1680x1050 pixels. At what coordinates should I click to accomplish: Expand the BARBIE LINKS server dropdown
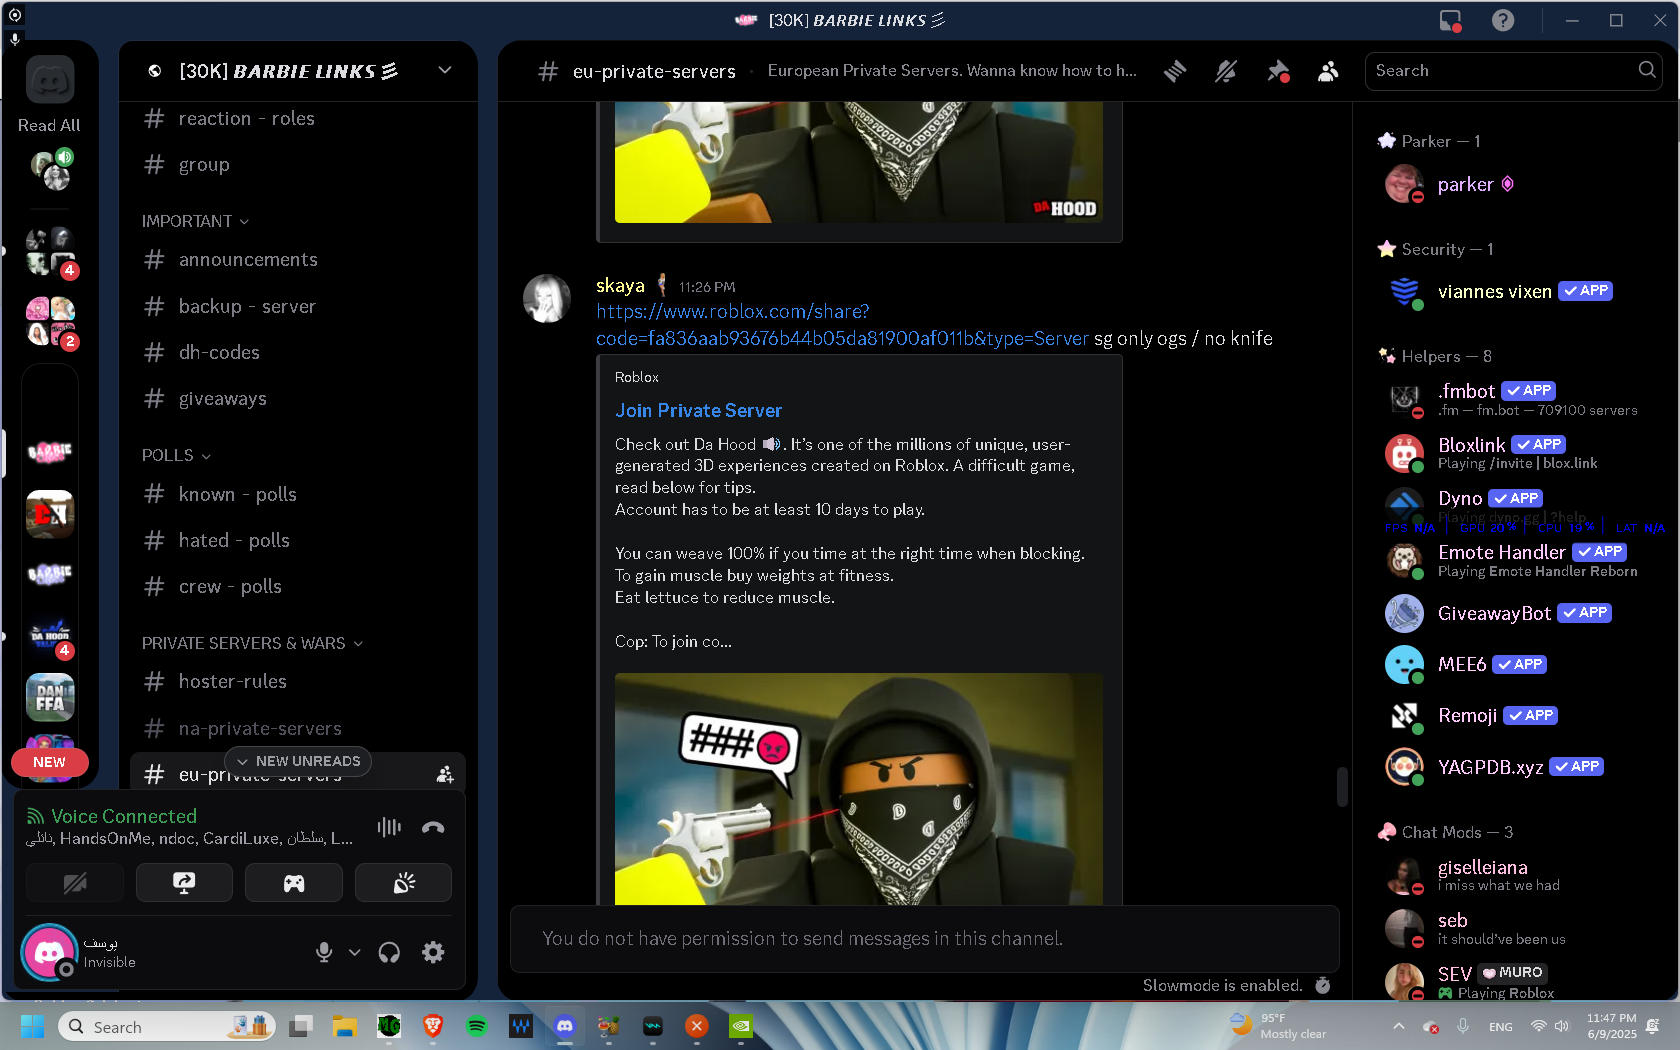445,70
